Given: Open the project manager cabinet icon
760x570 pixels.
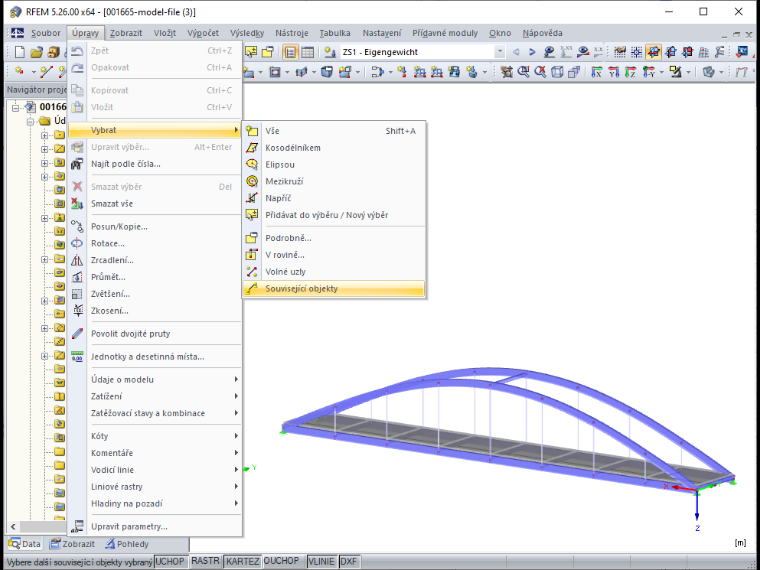Looking at the screenshot, I should point(53,52).
